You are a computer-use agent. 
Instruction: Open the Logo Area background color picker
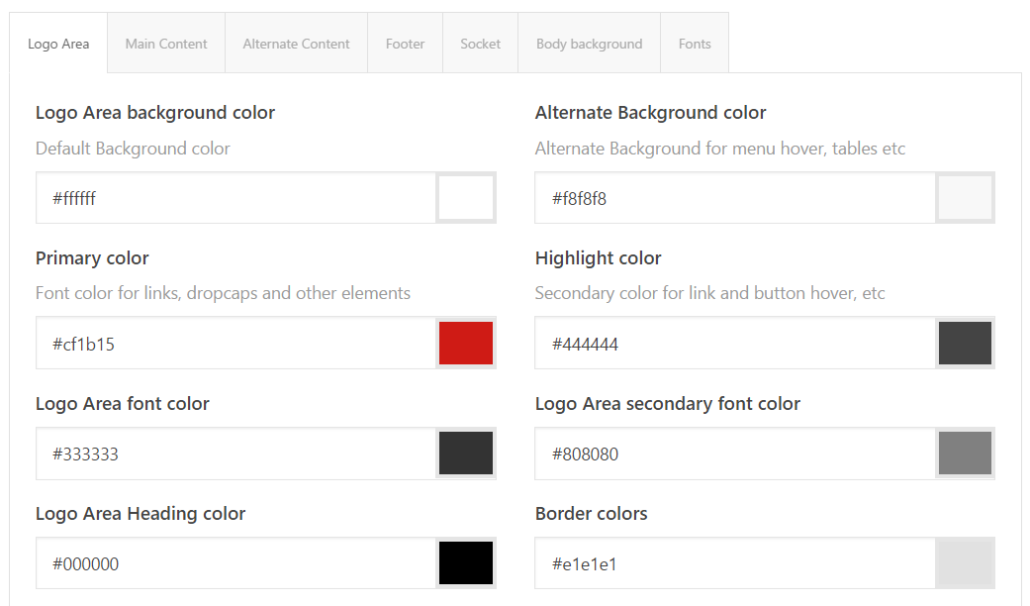pos(466,197)
